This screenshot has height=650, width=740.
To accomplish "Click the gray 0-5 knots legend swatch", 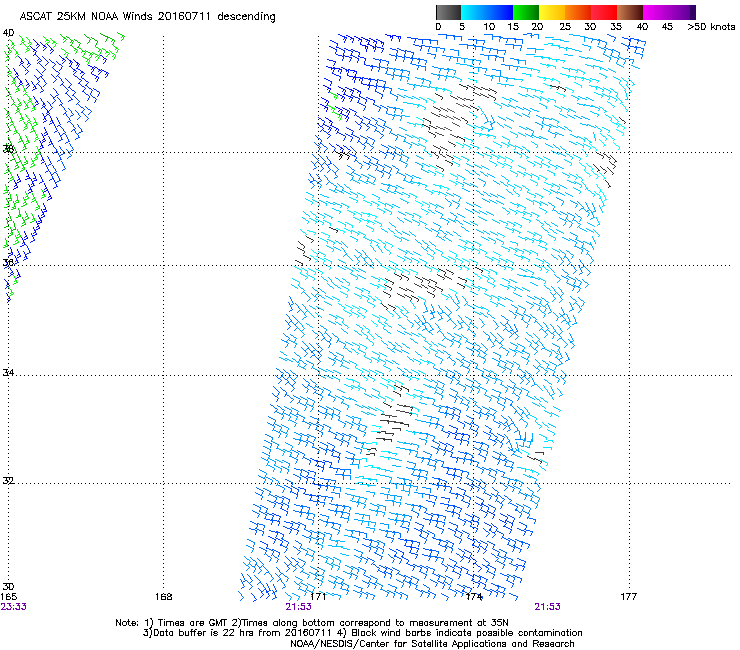I will (x=448, y=12).
